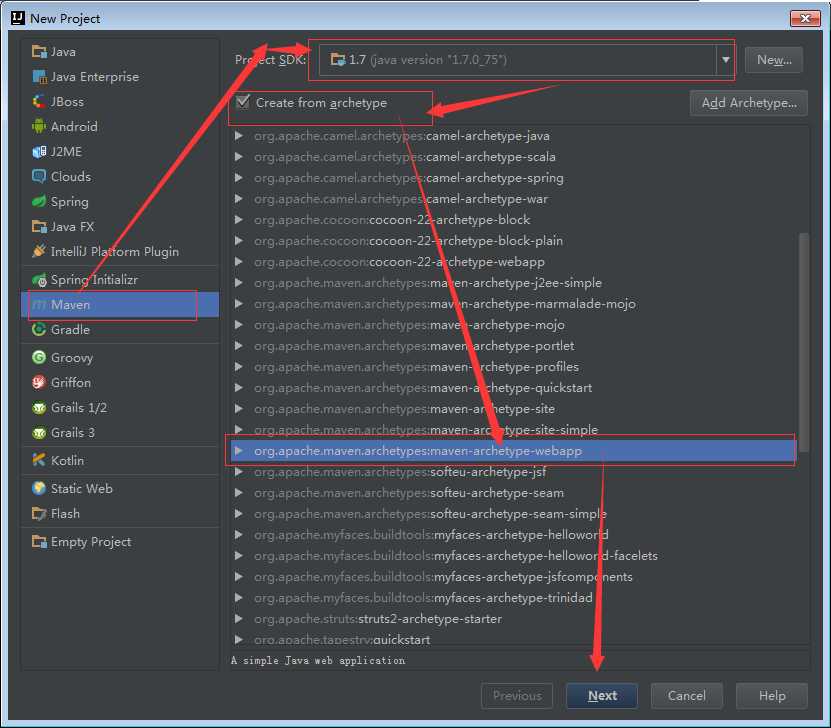
Task: Select the Kotlin icon
Action: pos(39,460)
